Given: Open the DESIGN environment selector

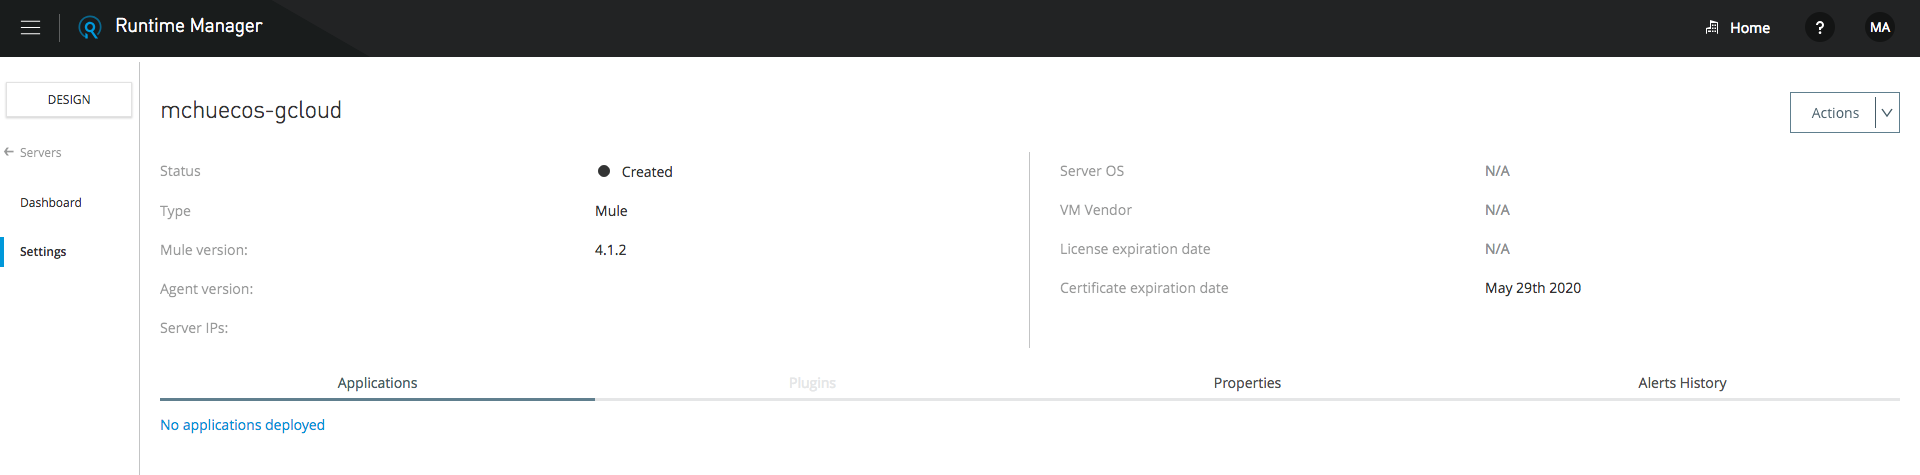Looking at the screenshot, I should [69, 100].
